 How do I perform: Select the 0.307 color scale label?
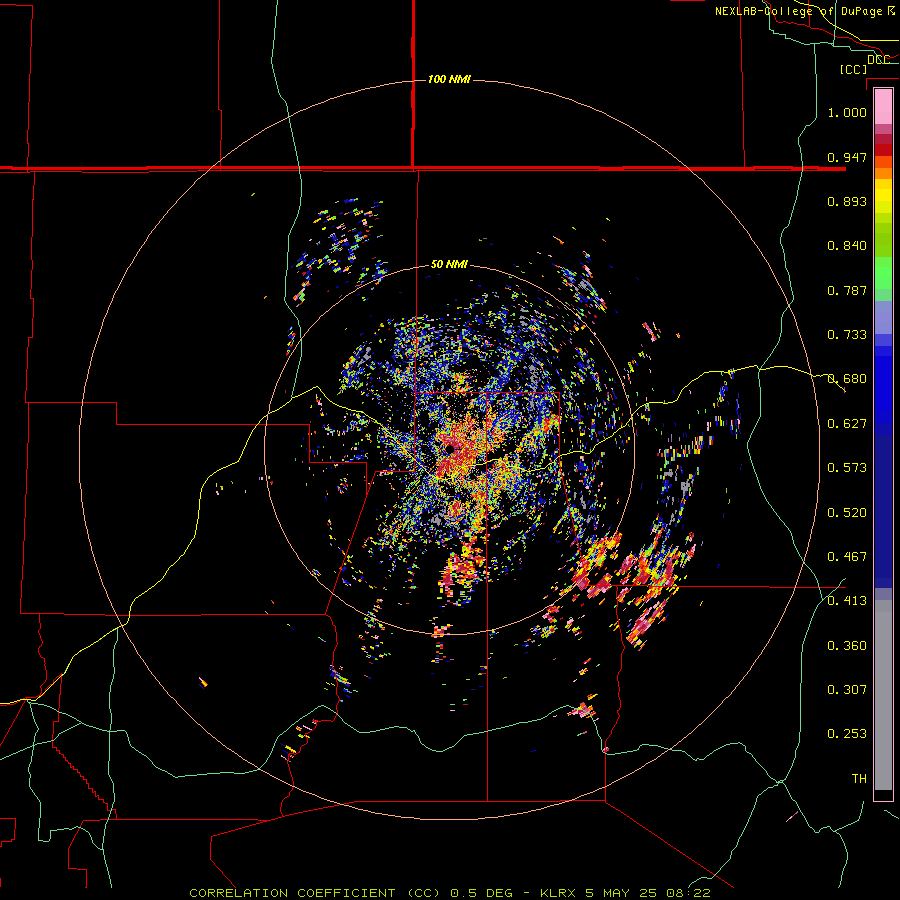[x=847, y=690]
